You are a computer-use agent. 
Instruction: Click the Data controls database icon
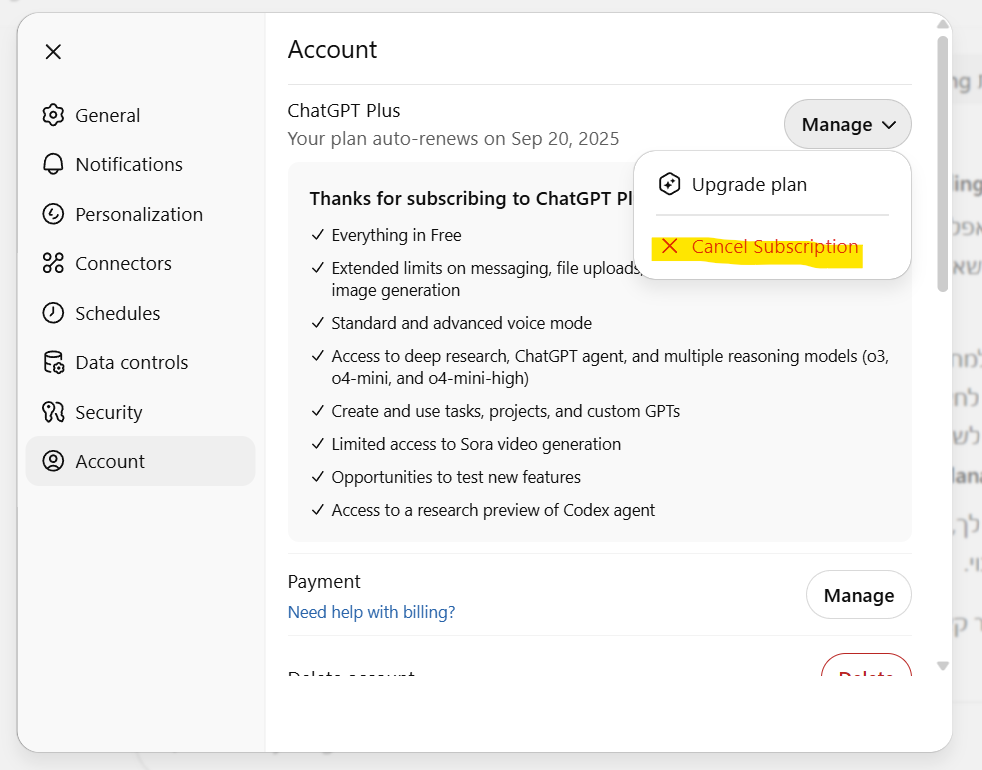pos(53,362)
